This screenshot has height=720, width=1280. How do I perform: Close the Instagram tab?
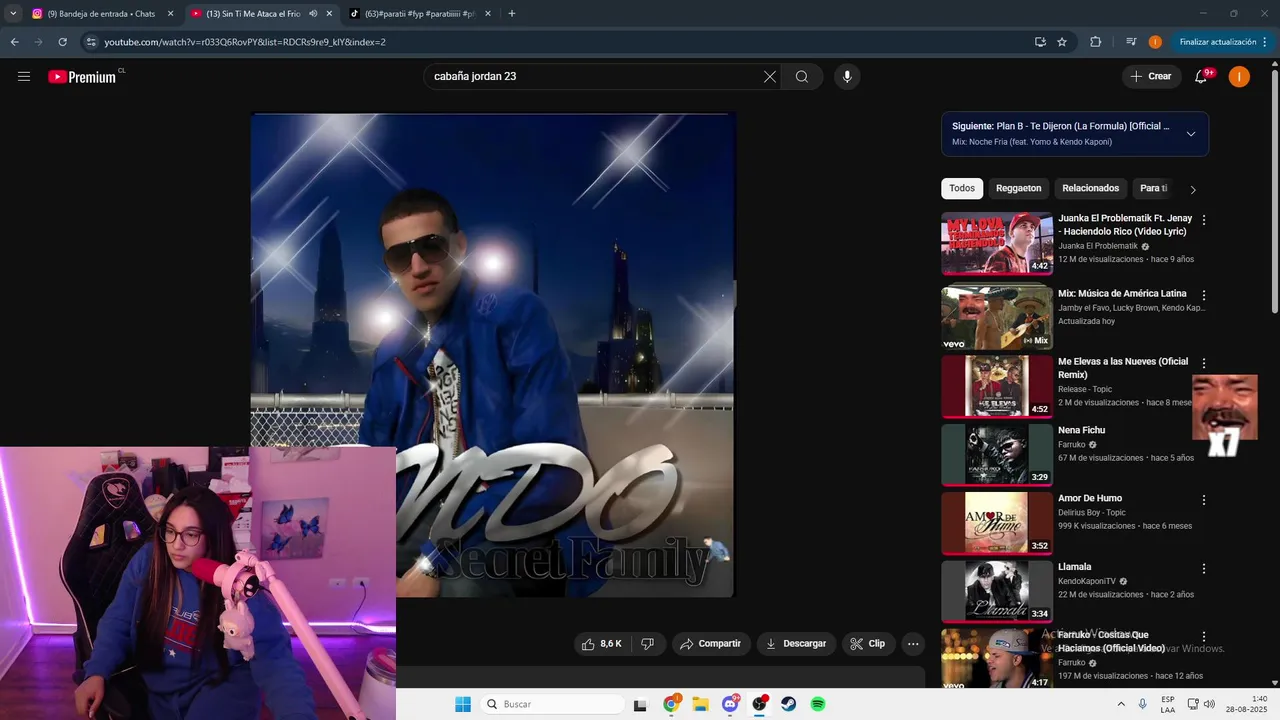point(170,14)
